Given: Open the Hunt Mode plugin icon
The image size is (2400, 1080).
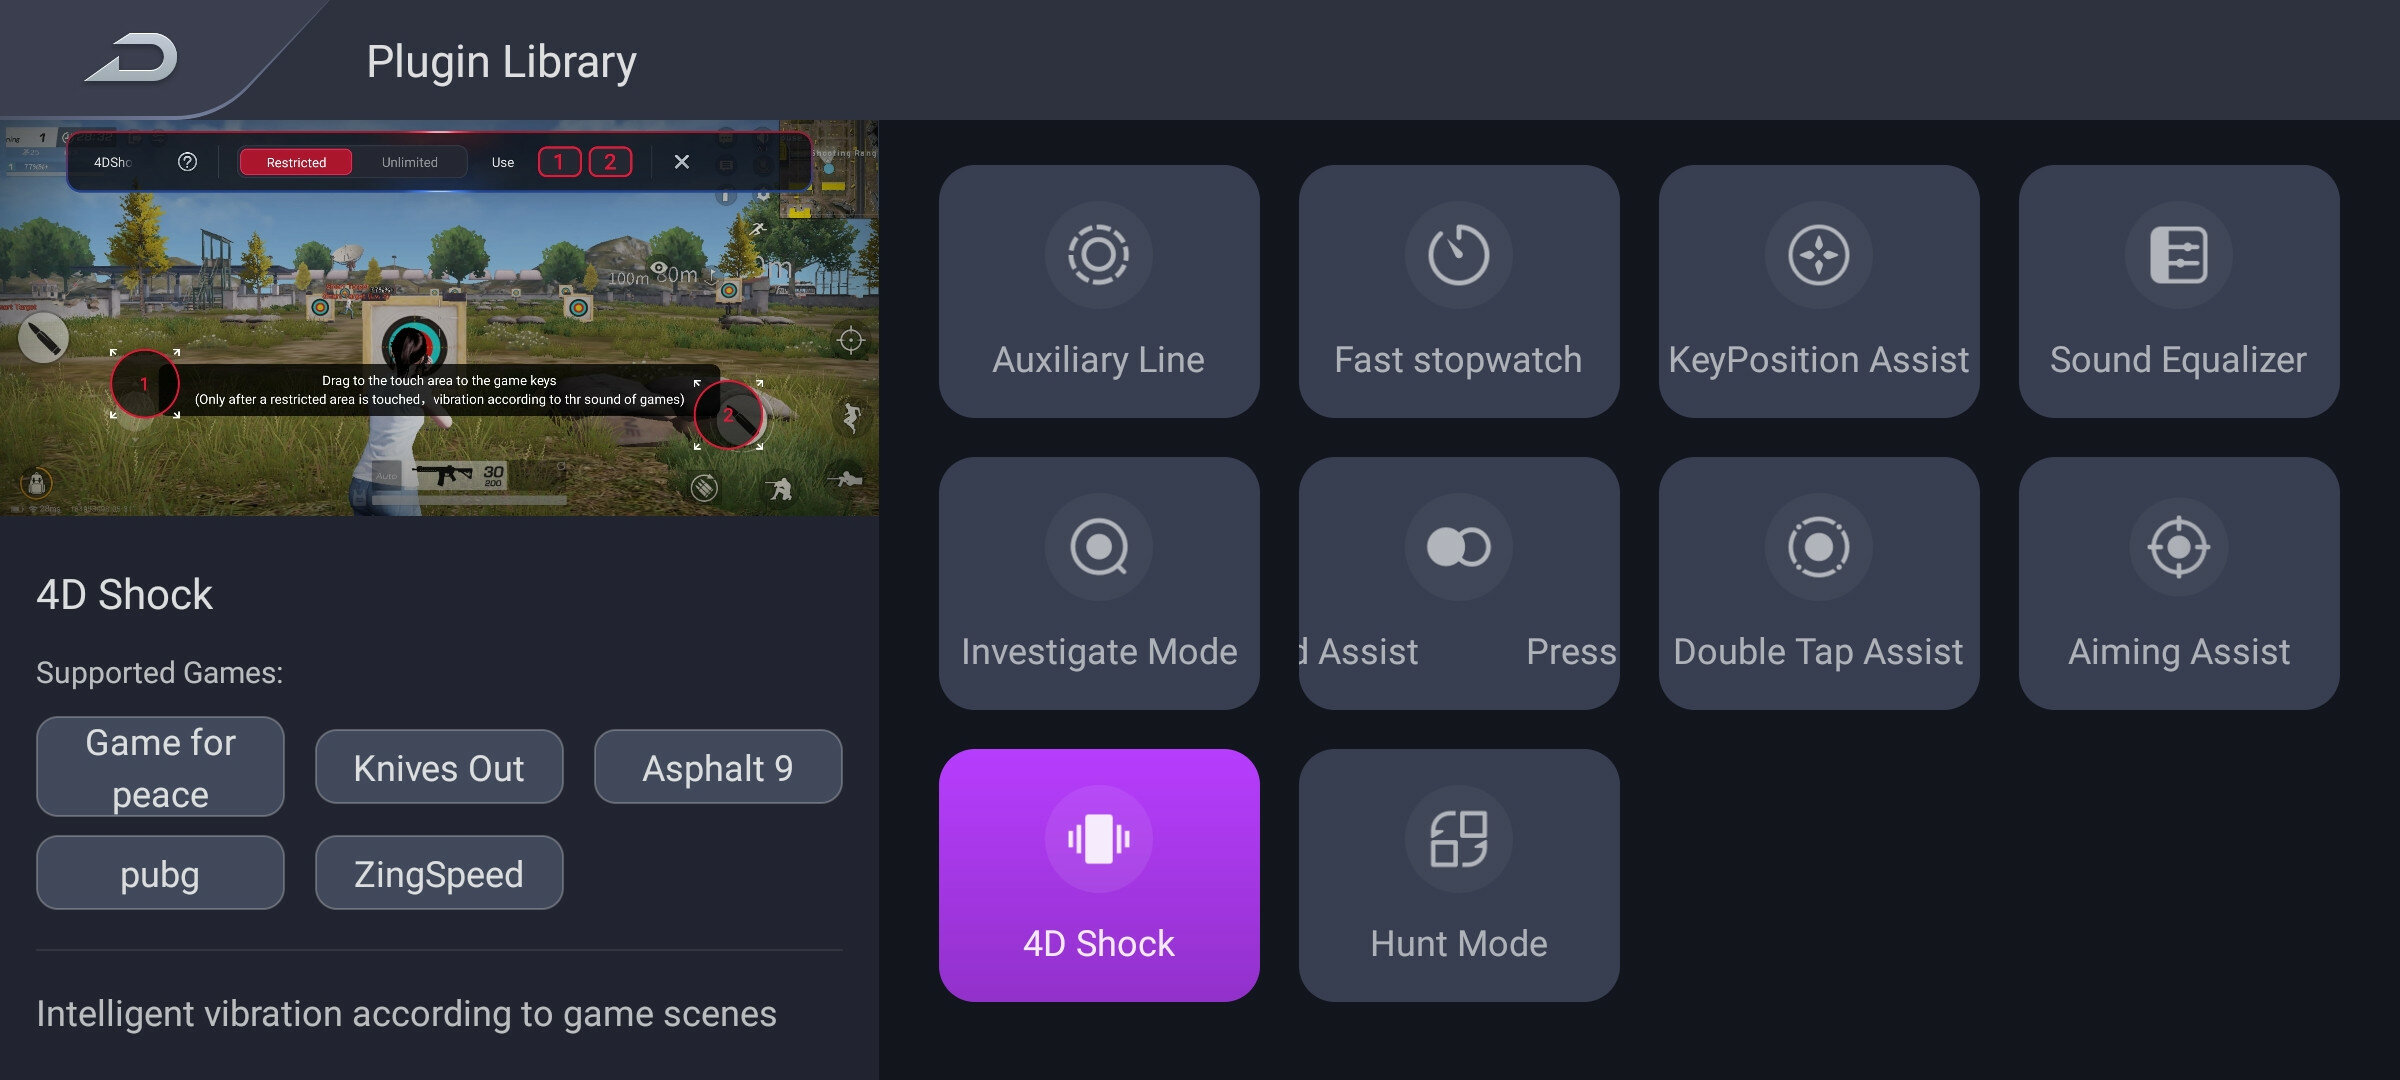Looking at the screenshot, I should pos(1458,839).
